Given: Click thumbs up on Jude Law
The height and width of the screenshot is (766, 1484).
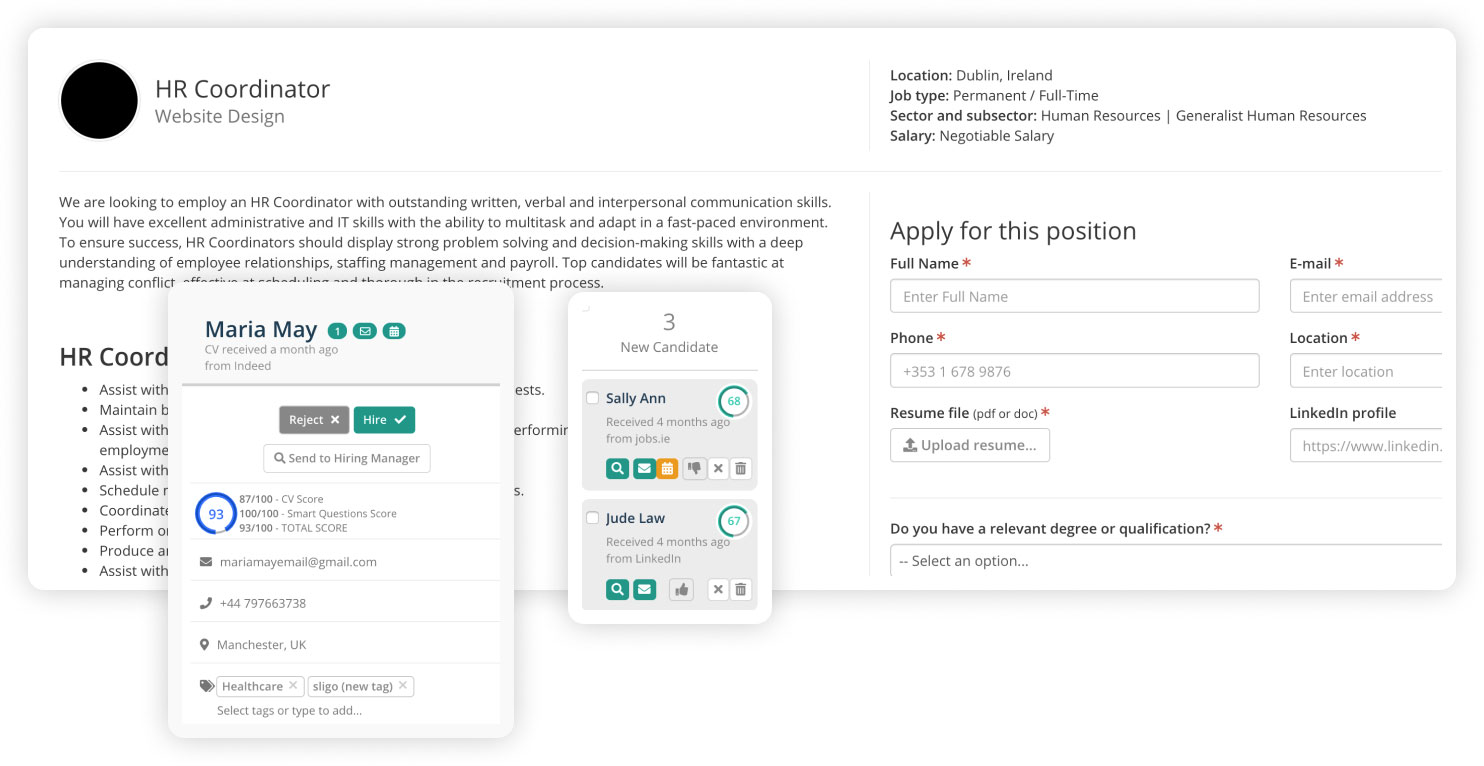Looking at the screenshot, I should pos(682,590).
